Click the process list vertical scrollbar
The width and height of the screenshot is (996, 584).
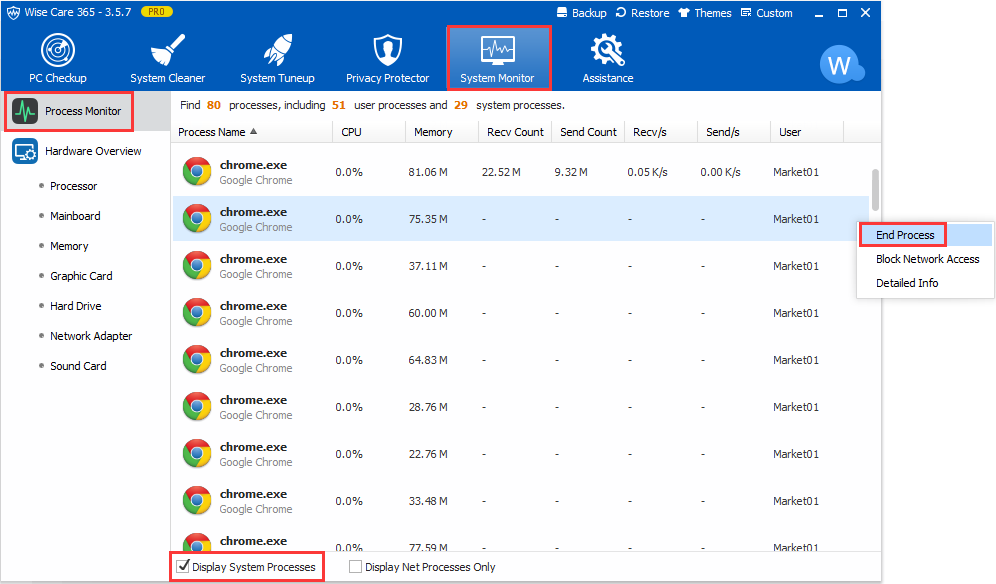pos(875,189)
